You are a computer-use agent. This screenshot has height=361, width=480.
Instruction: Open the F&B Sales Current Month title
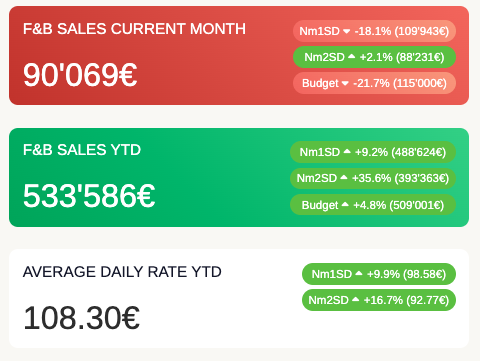tap(134, 29)
